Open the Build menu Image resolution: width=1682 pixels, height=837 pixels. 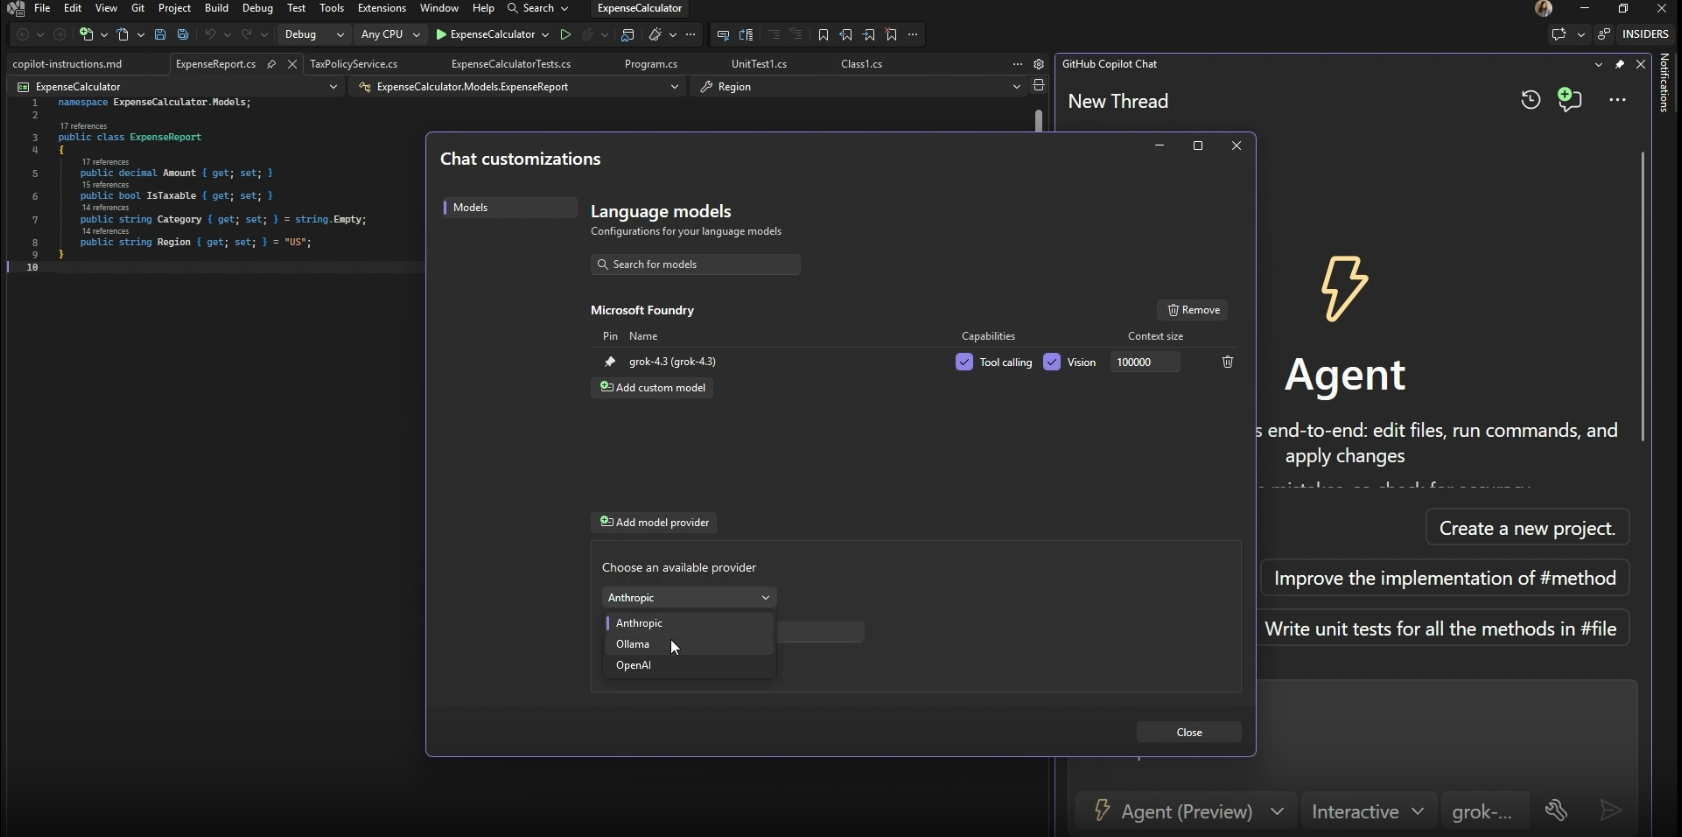(217, 8)
